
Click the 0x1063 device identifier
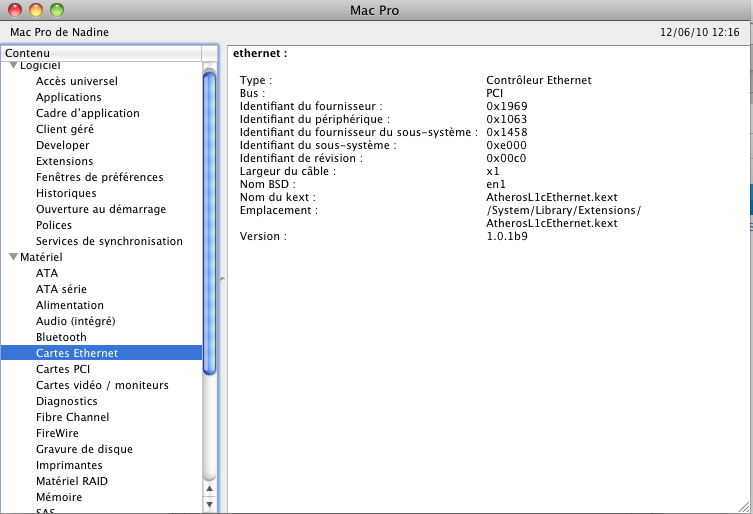pyautogui.click(x=507, y=119)
